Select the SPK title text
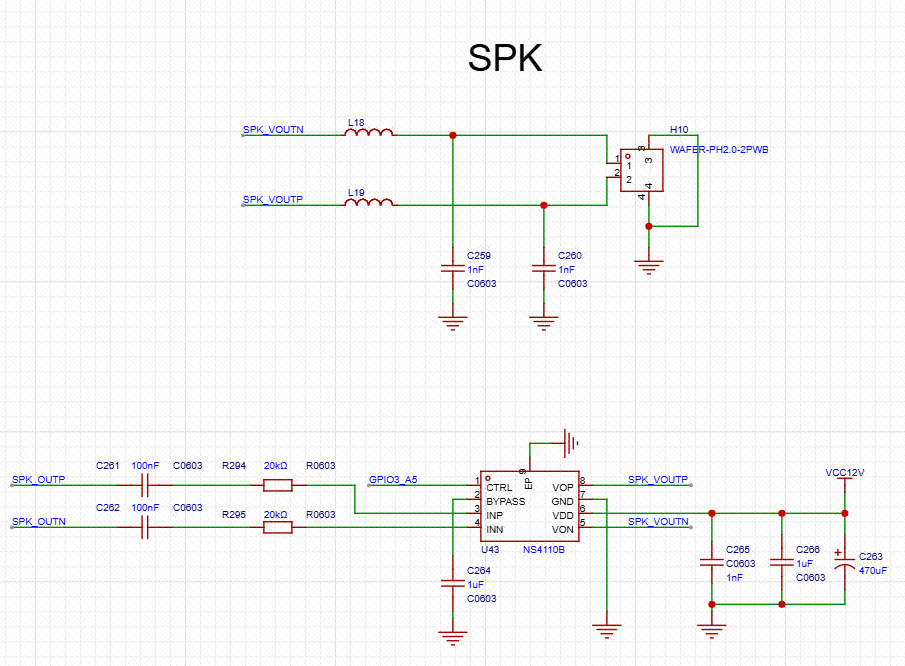 pyautogui.click(x=505, y=59)
